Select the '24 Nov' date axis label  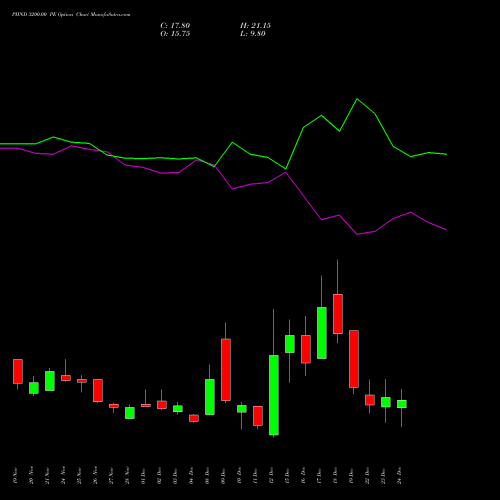(x=63, y=476)
